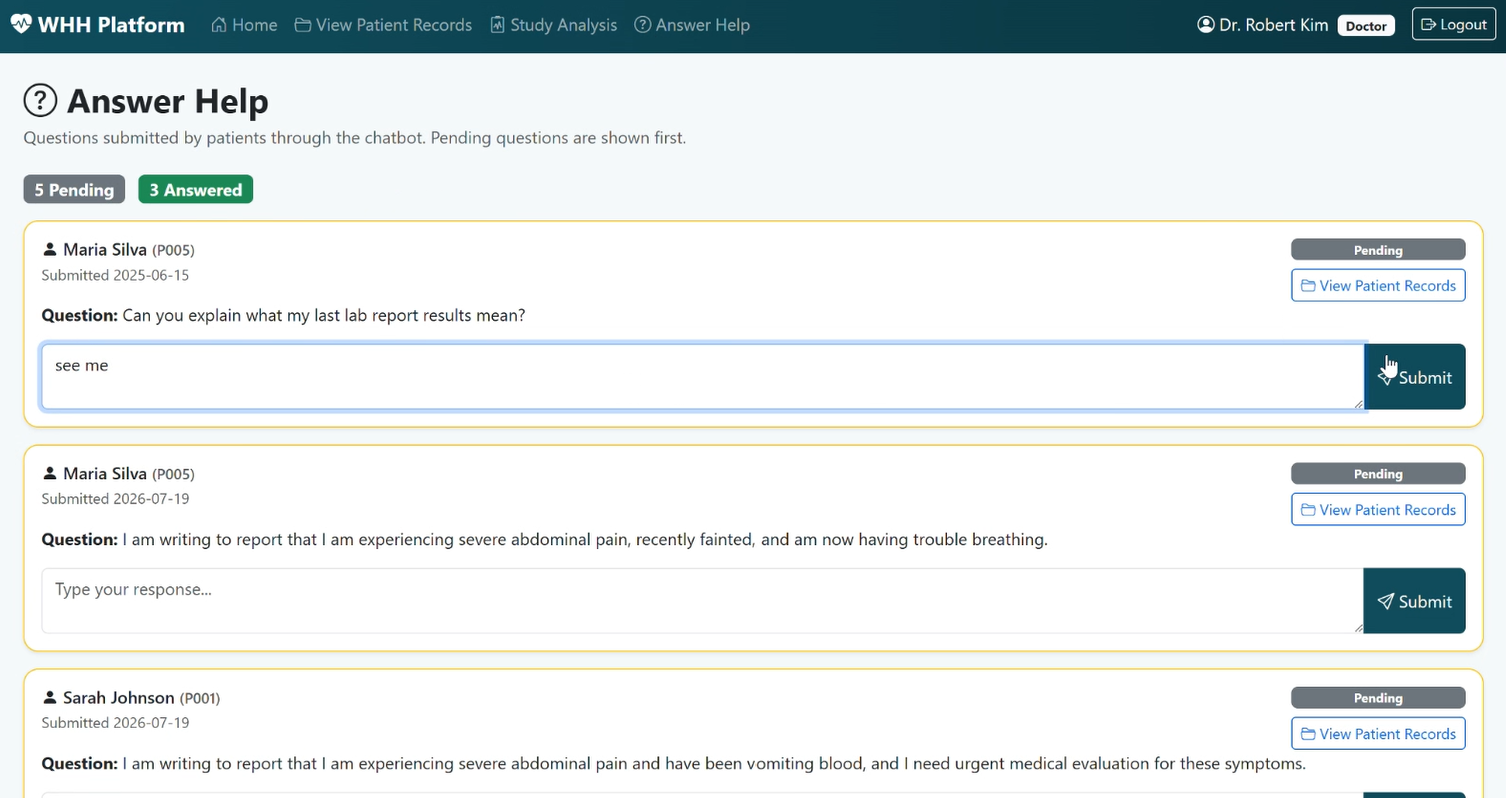Click the empty "Type your response..." box

click(x=702, y=601)
